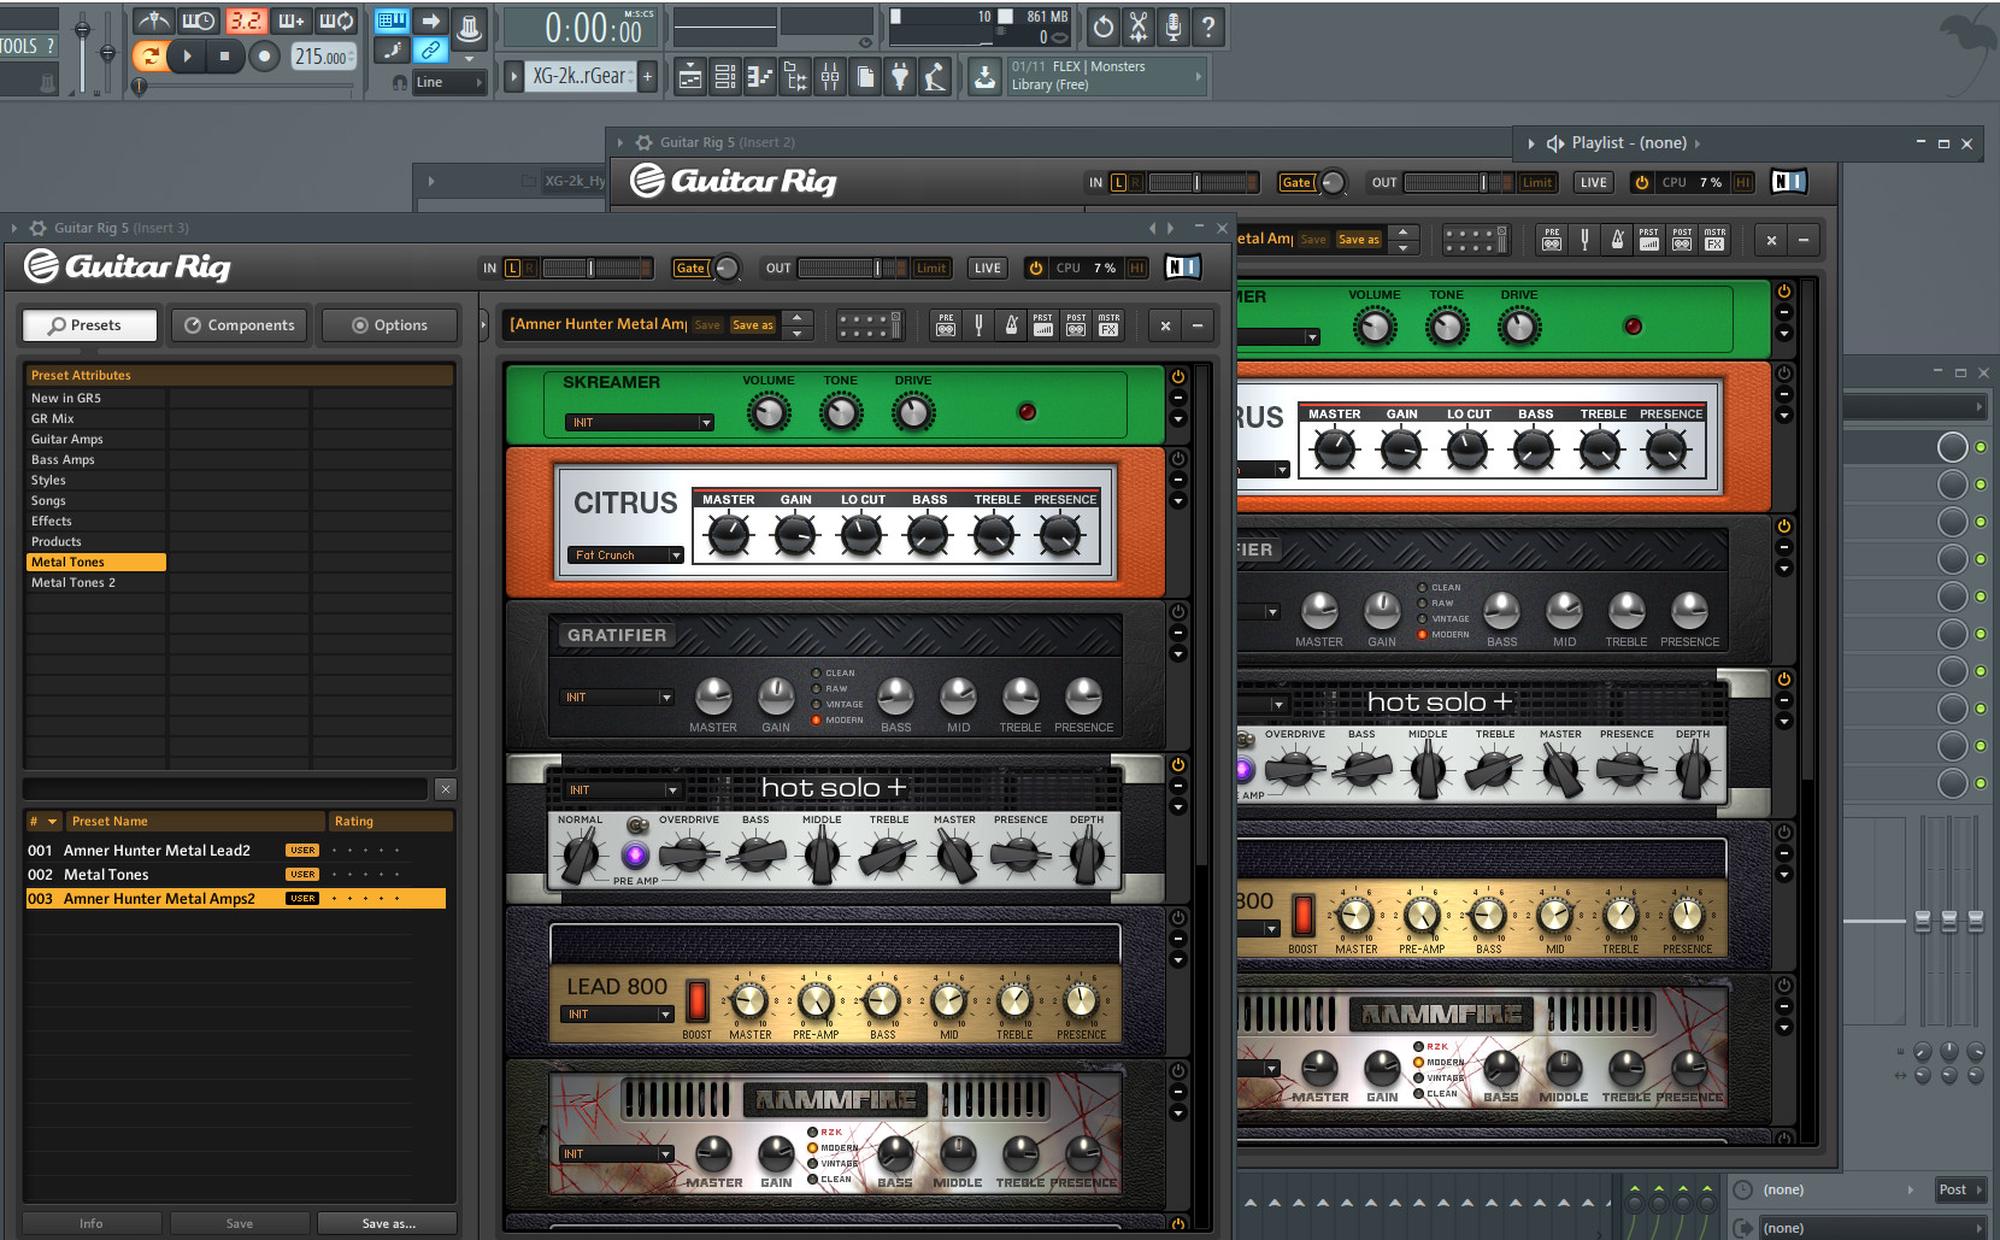Open the FL Studio mixer view icon

tap(830, 77)
